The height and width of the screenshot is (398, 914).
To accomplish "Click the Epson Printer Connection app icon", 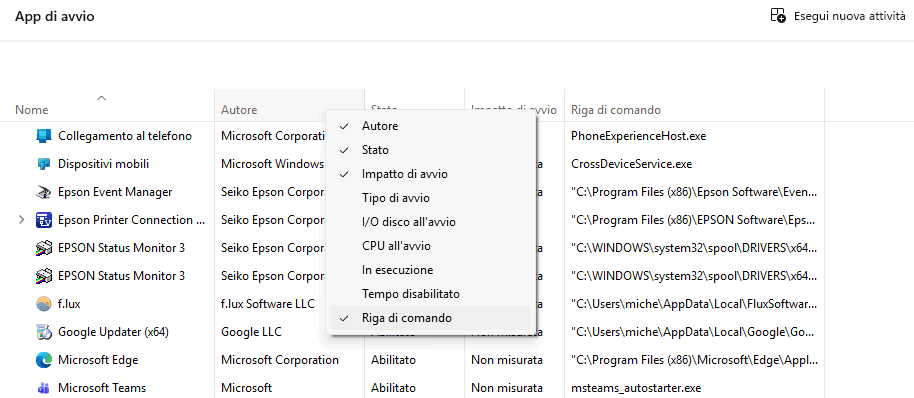I will (44, 220).
